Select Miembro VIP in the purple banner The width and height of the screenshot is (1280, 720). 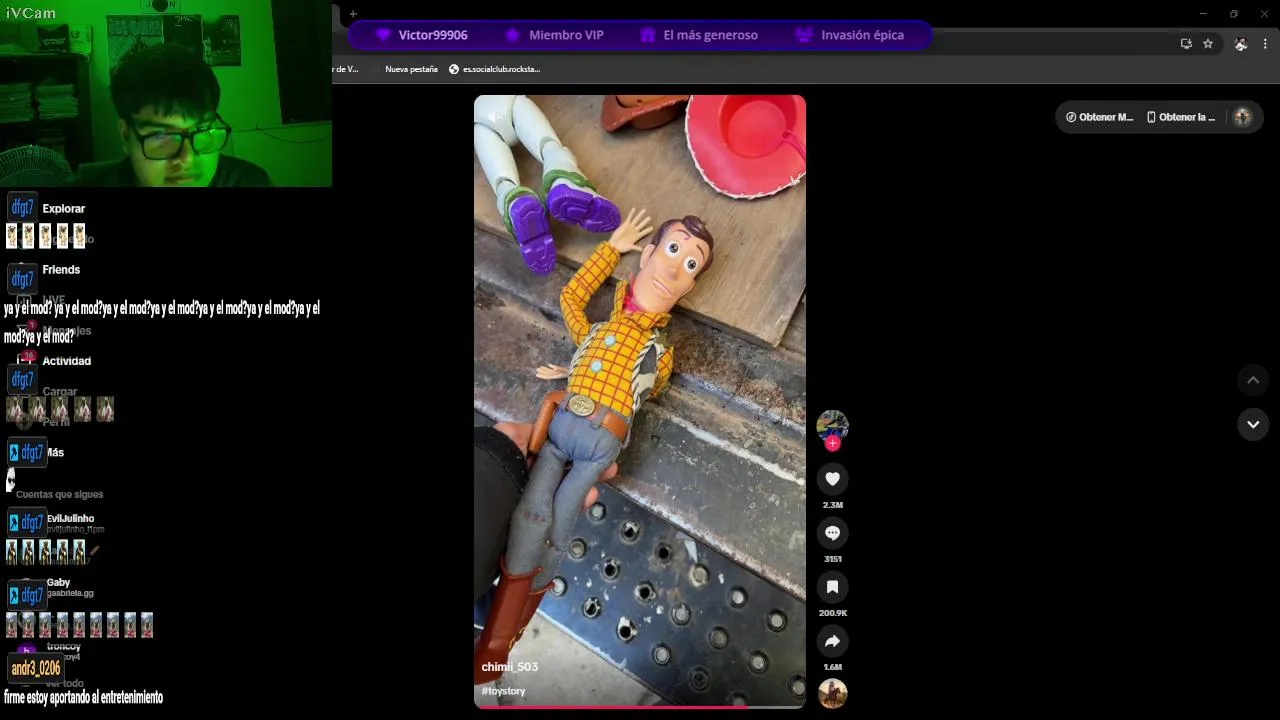coord(554,35)
